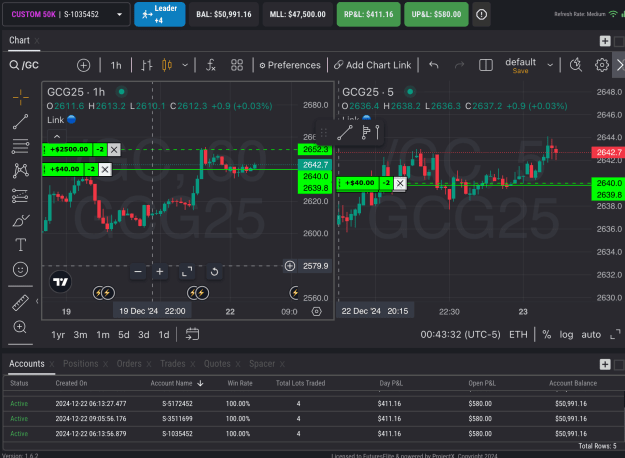The width and height of the screenshot is (625, 458).
Task: Open the TradingView logo link
Action: (61, 282)
